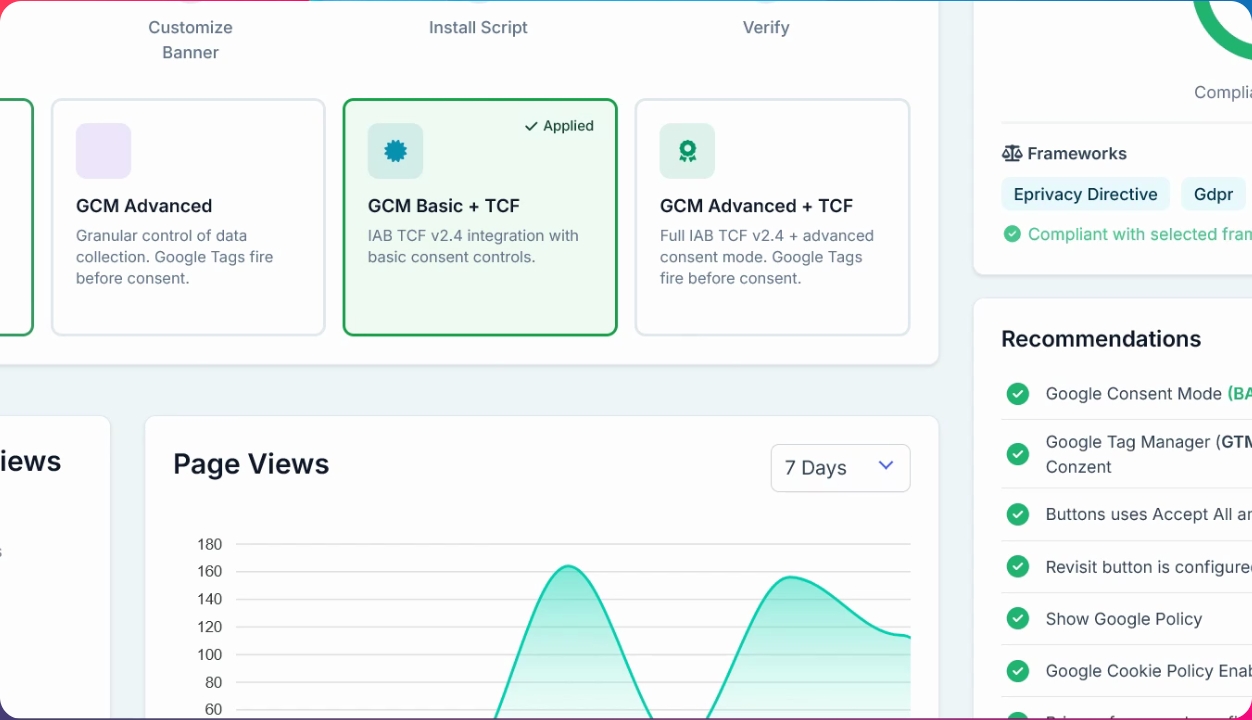Click the Buttons uses Accept All recommendation
Screen dimensions: 1252x720
coord(1127,514)
